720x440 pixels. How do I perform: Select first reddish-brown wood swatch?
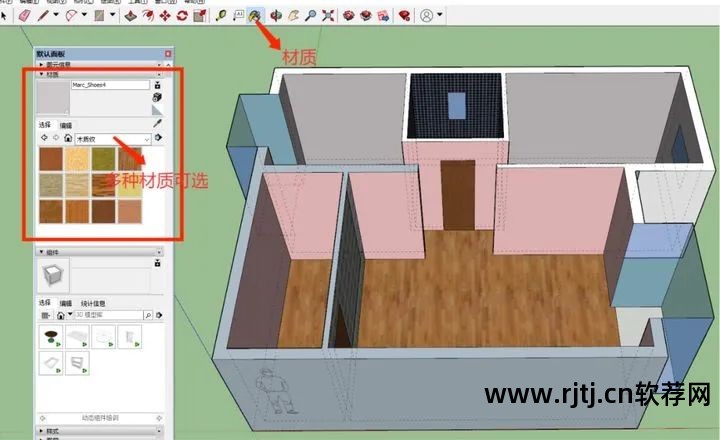(51, 158)
